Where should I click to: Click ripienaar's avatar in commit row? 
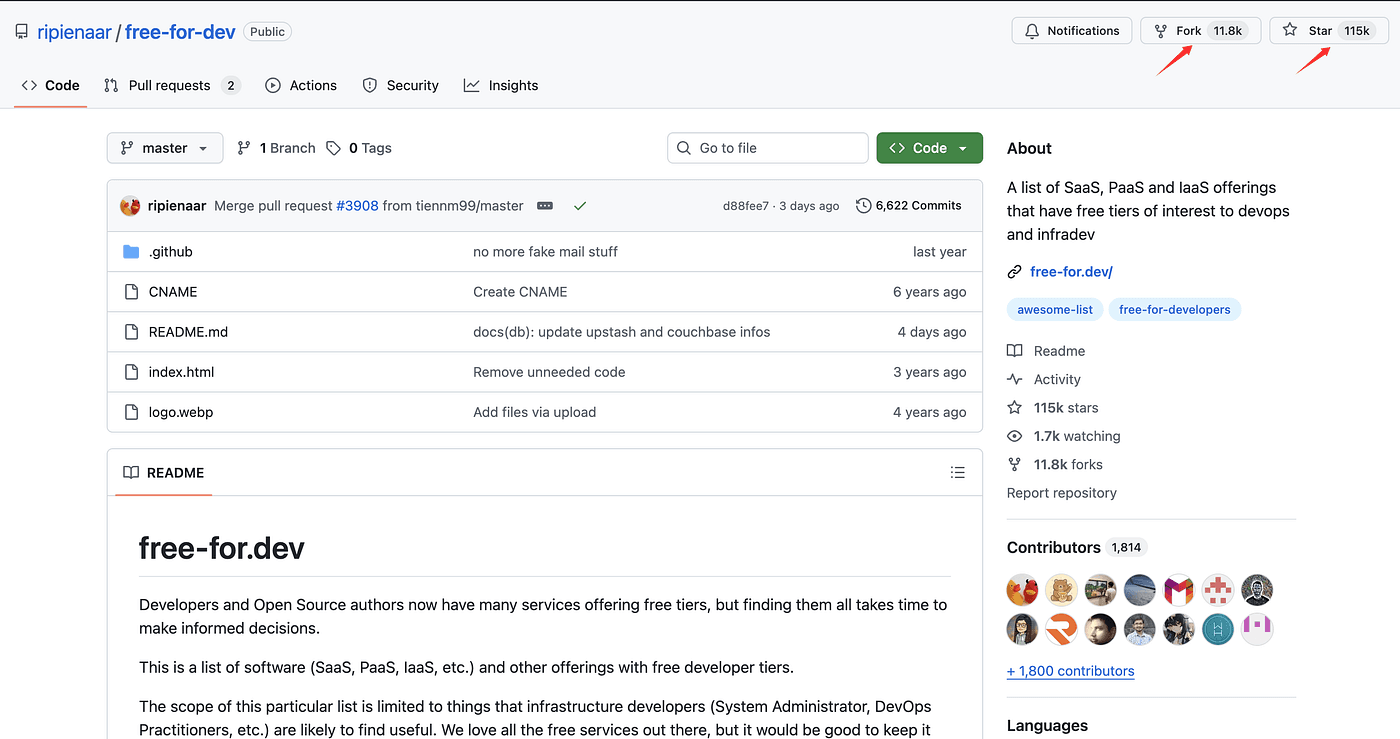(x=130, y=206)
